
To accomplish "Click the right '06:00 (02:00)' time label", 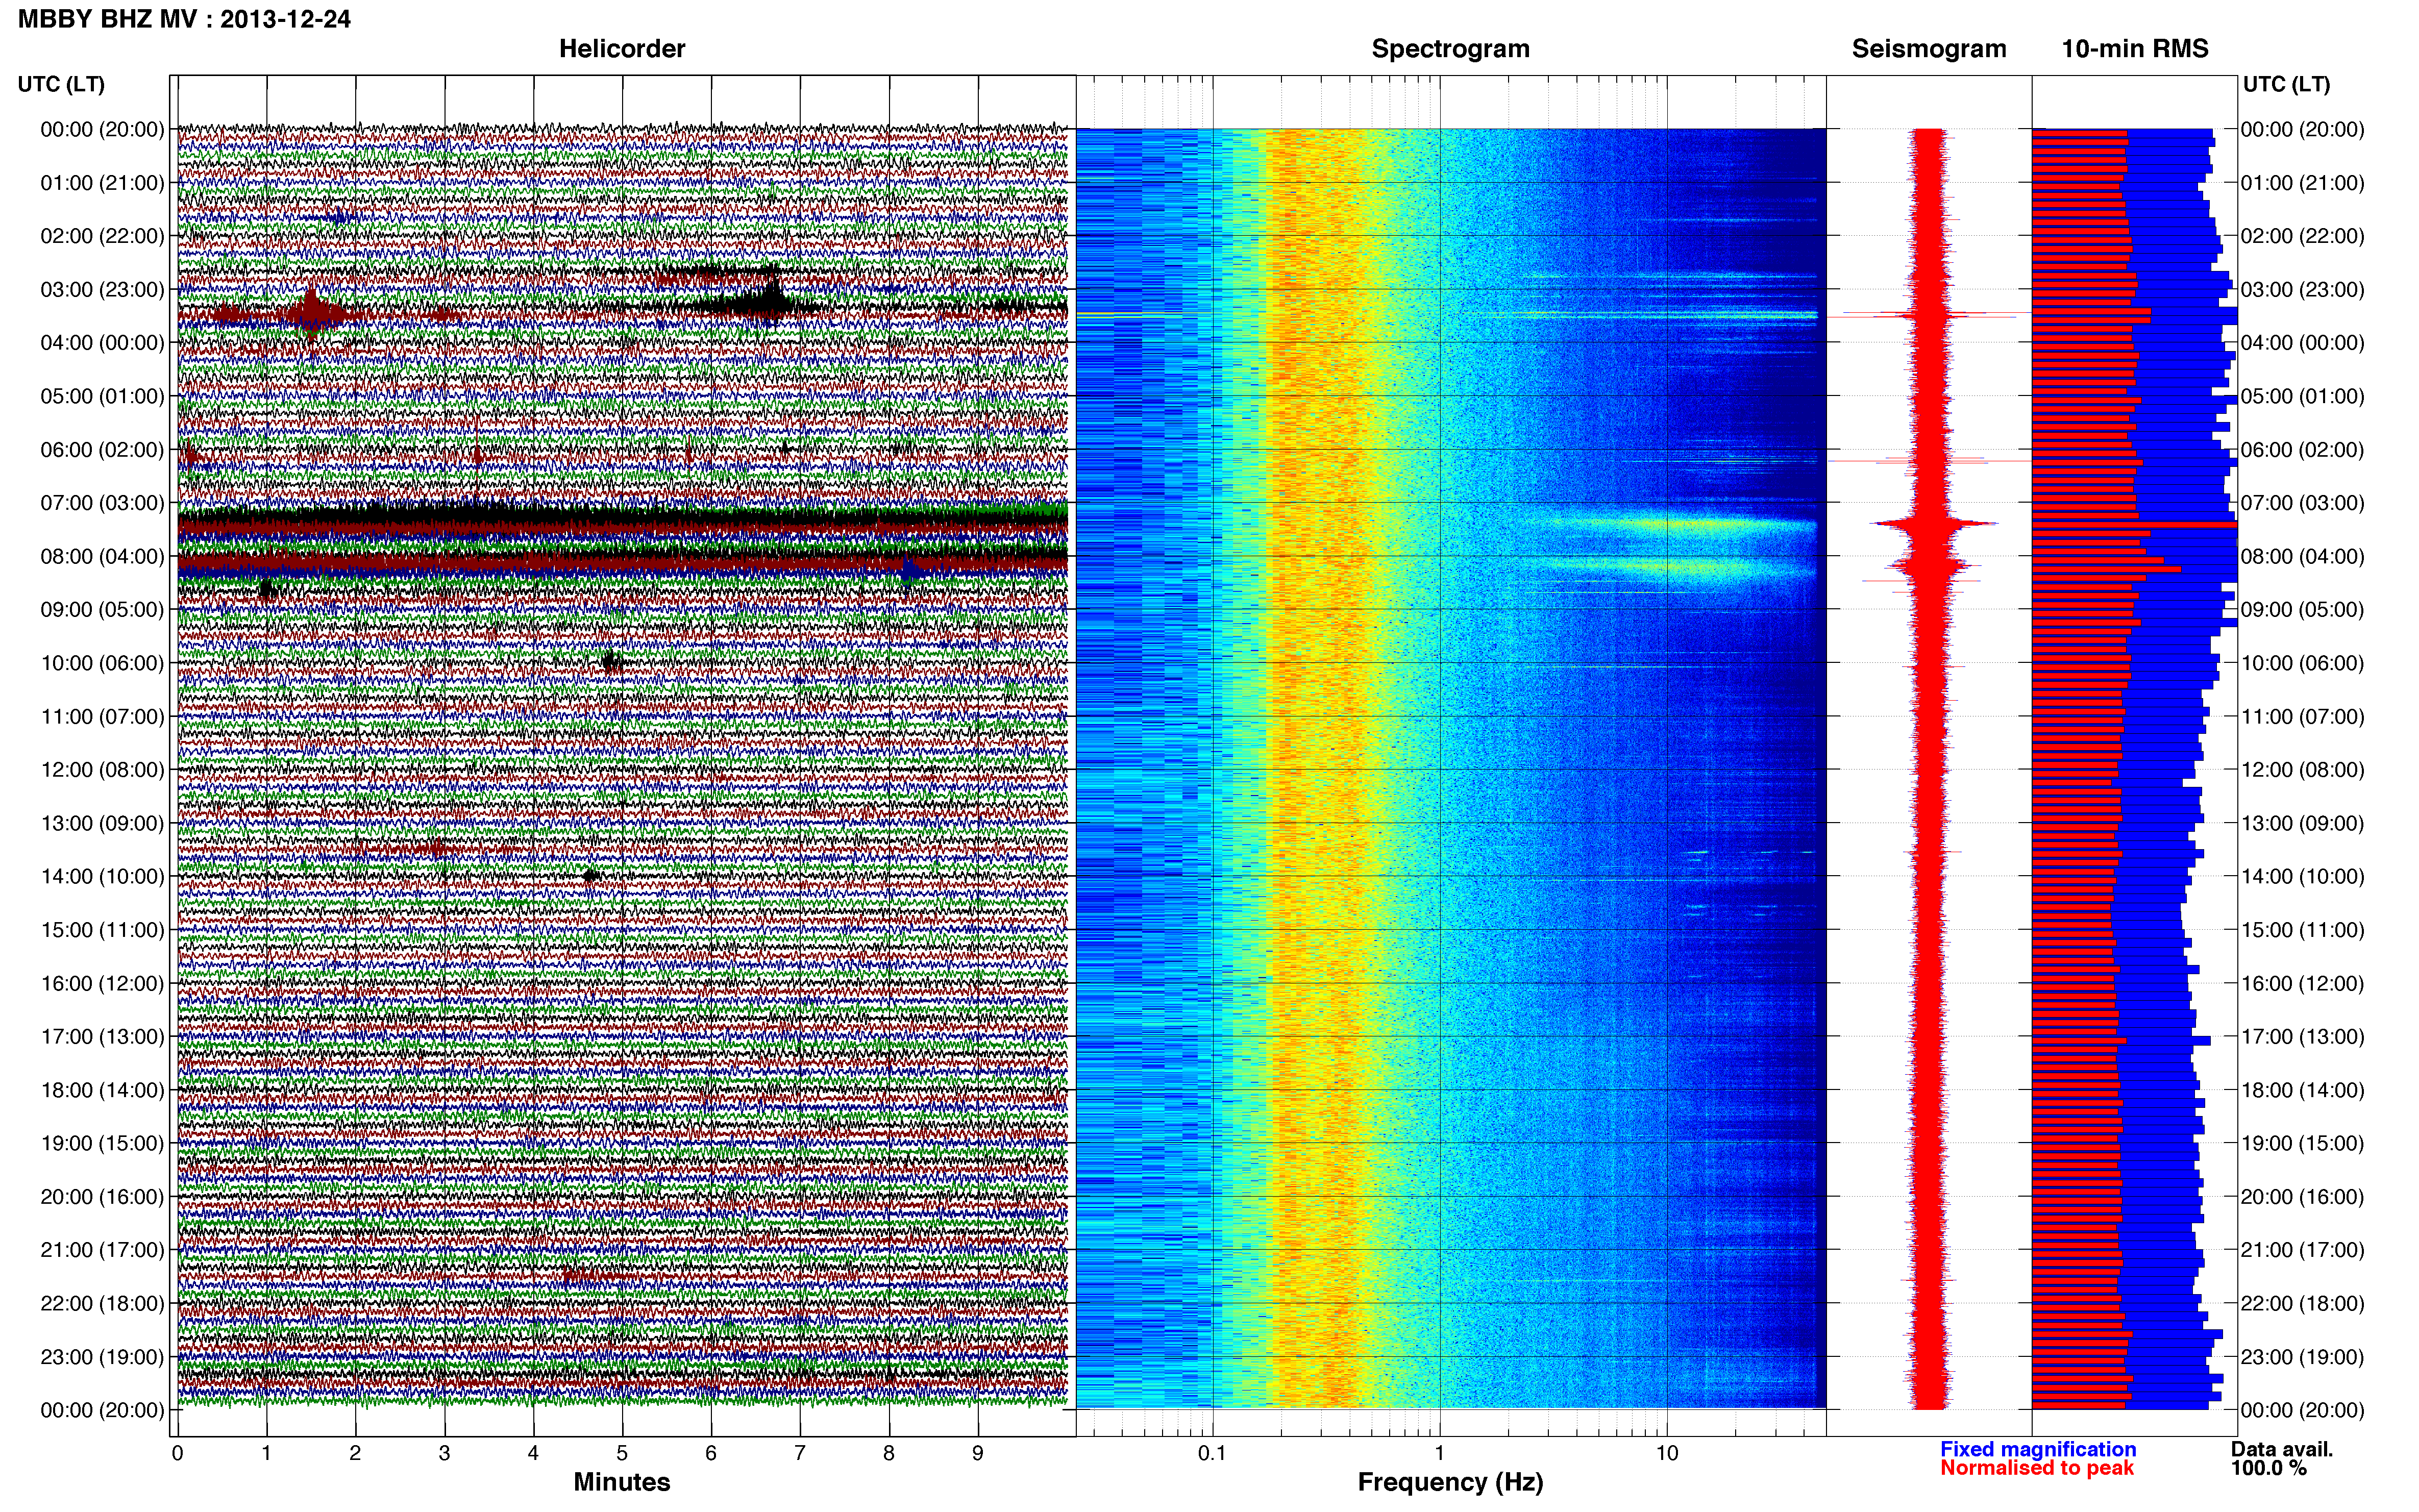I will tap(2302, 450).
